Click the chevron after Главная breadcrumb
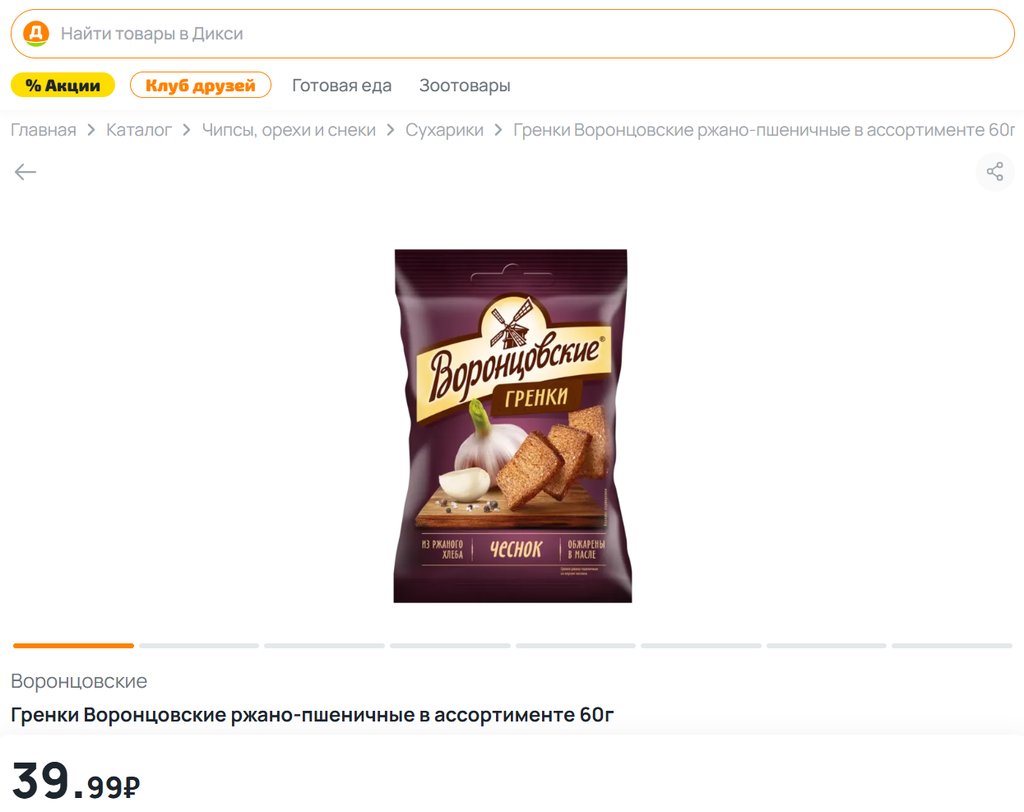 [91, 130]
